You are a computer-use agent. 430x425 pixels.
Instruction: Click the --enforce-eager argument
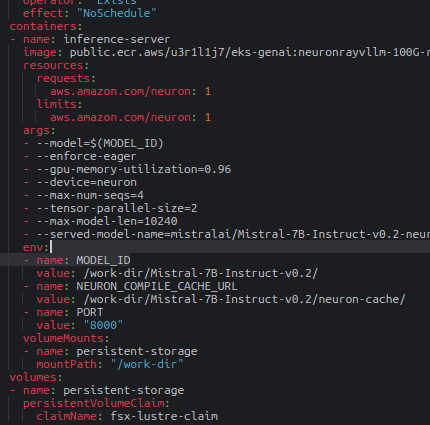click(x=86, y=156)
